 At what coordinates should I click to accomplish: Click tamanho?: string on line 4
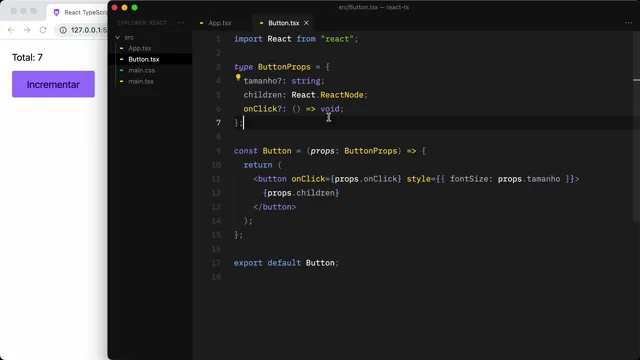tap(284, 81)
